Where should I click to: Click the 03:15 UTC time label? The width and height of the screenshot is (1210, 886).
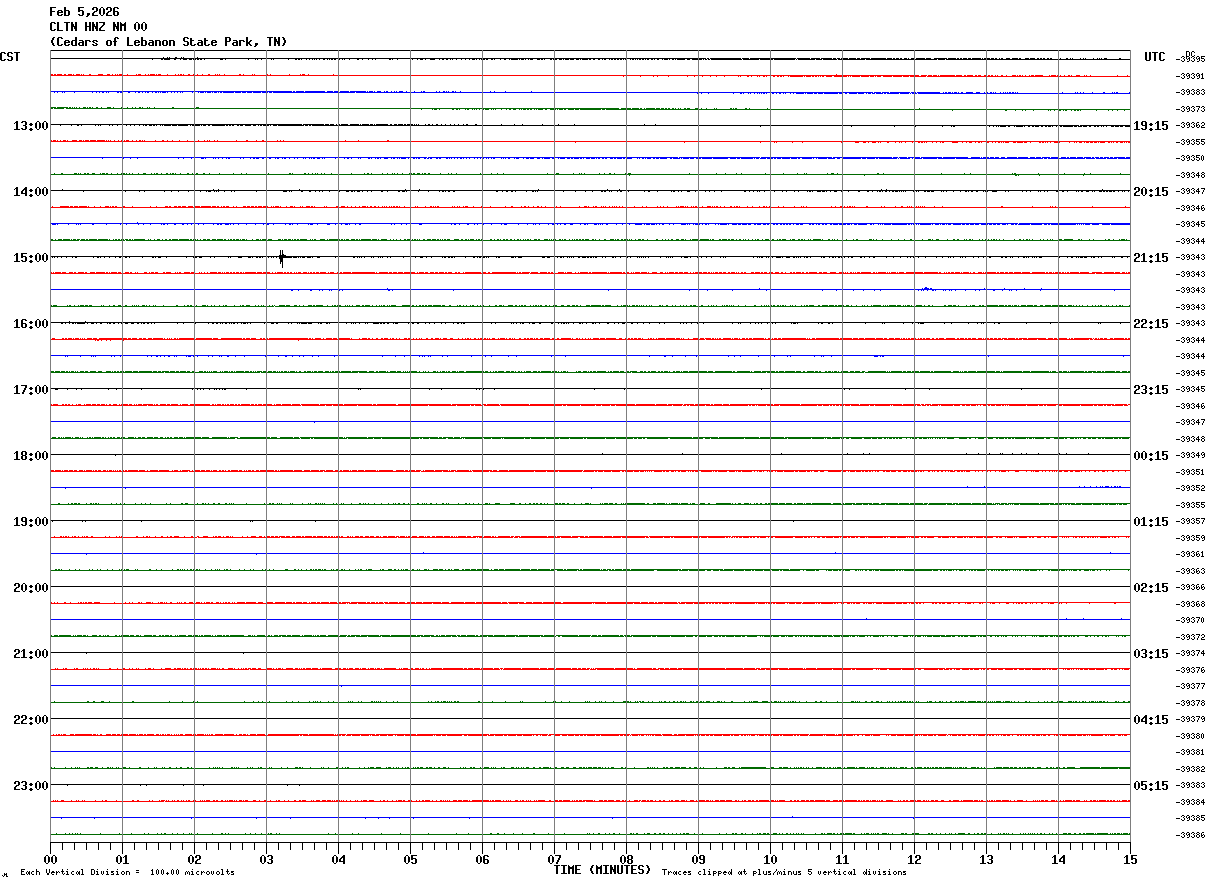pos(1151,654)
